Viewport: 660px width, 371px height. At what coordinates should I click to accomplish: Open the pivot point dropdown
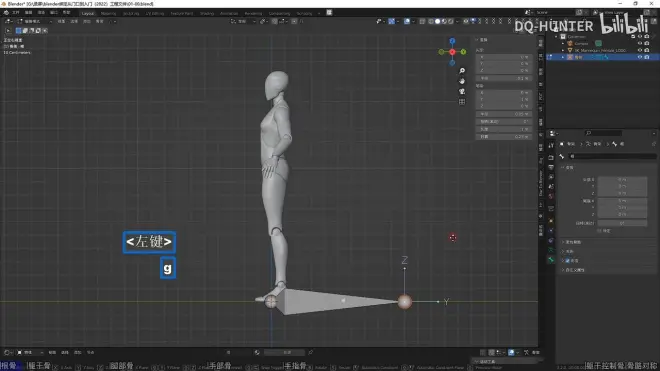(263, 21)
